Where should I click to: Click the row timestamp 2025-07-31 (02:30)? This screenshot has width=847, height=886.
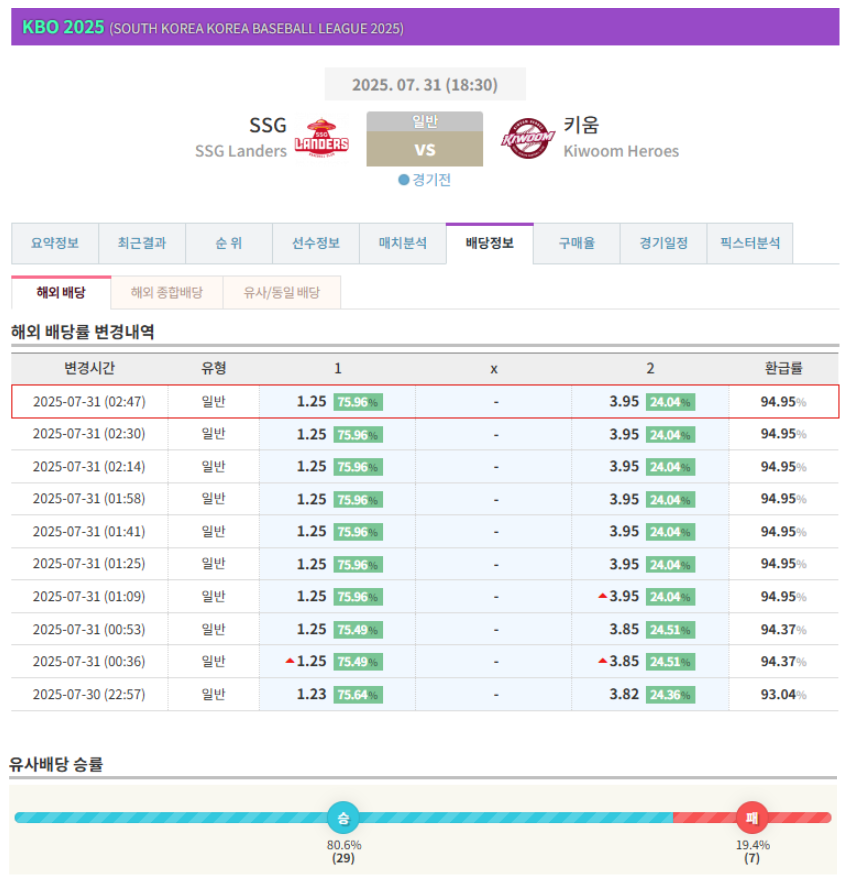tap(89, 434)
